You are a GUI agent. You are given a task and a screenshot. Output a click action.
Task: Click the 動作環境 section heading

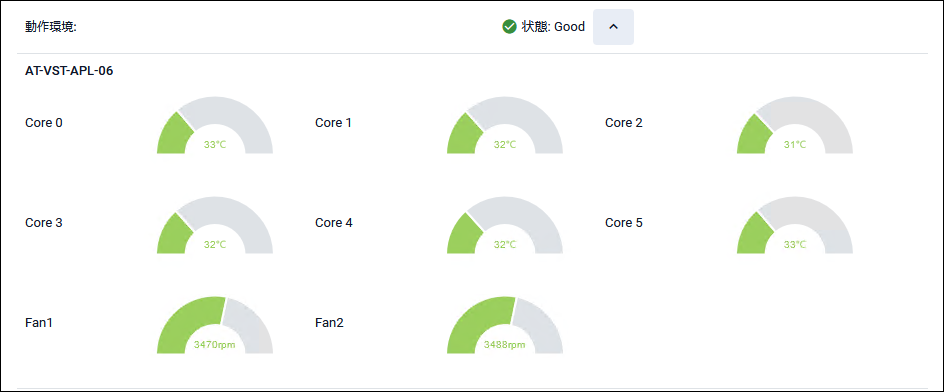pos(51,28)
